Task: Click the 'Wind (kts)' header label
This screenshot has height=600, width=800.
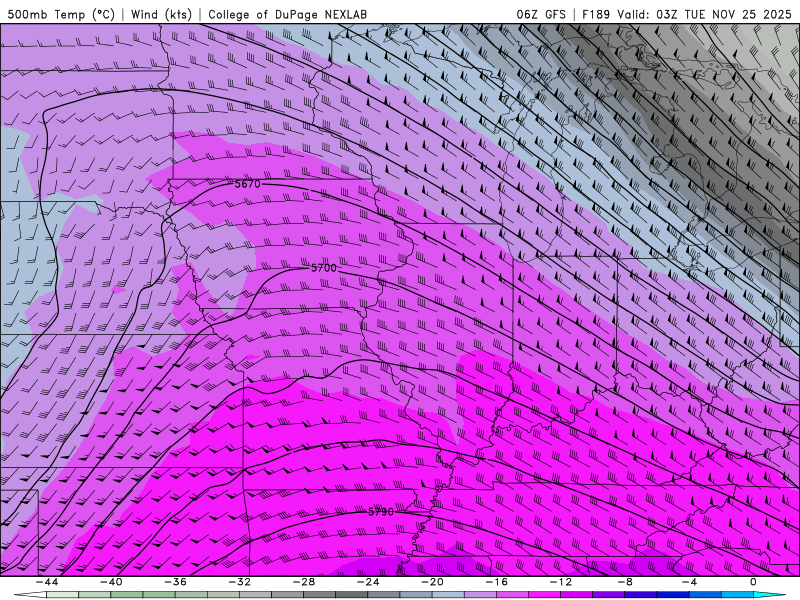Action: (x=161, y=14)
